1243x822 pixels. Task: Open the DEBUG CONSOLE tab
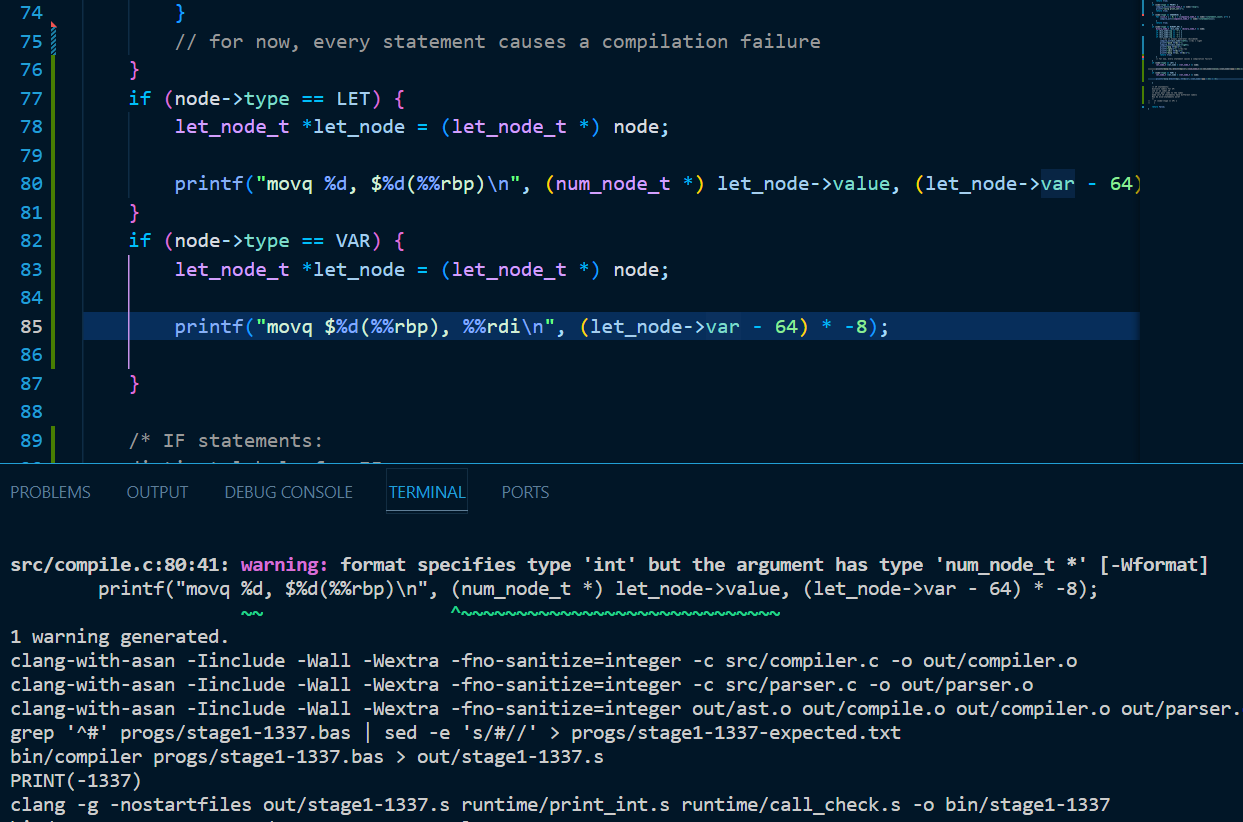288,492
